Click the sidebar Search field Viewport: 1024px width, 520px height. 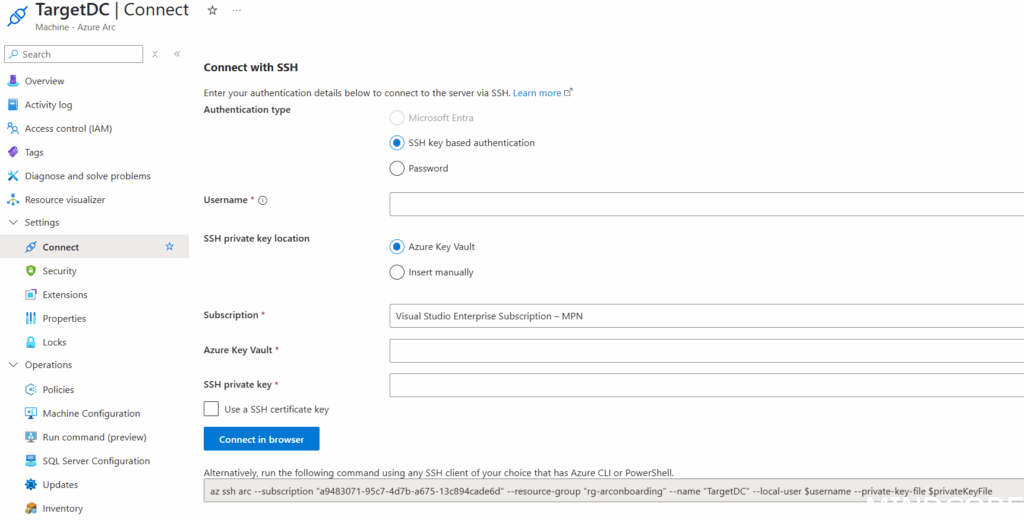pyautogui.click(x=73, y=54)
